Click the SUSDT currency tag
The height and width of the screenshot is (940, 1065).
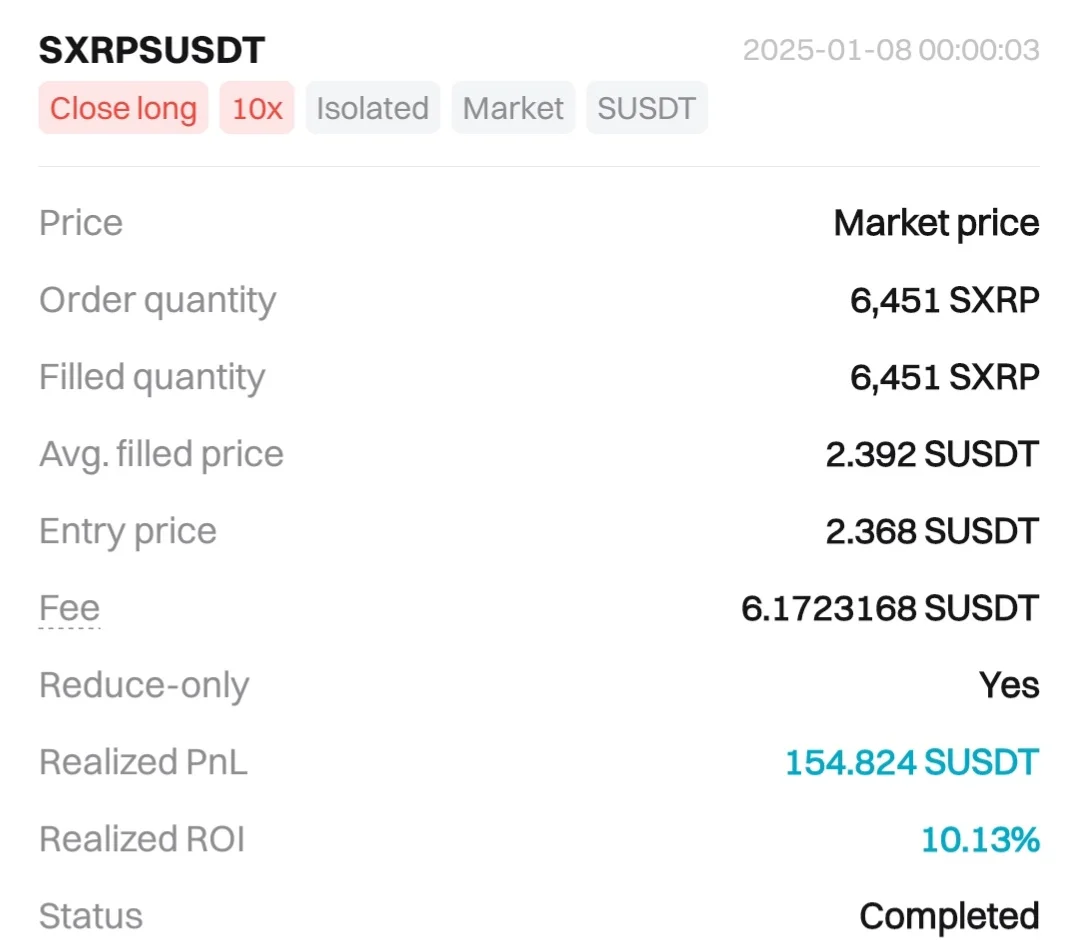pos(646,108)
